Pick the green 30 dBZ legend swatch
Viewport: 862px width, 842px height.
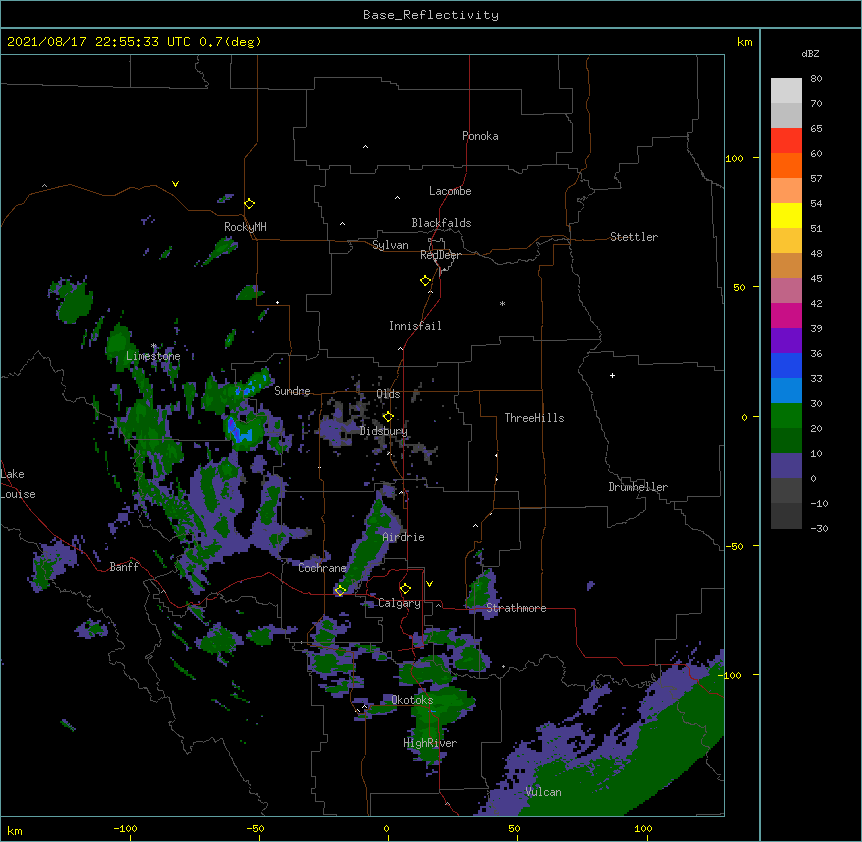click(786, 416)
